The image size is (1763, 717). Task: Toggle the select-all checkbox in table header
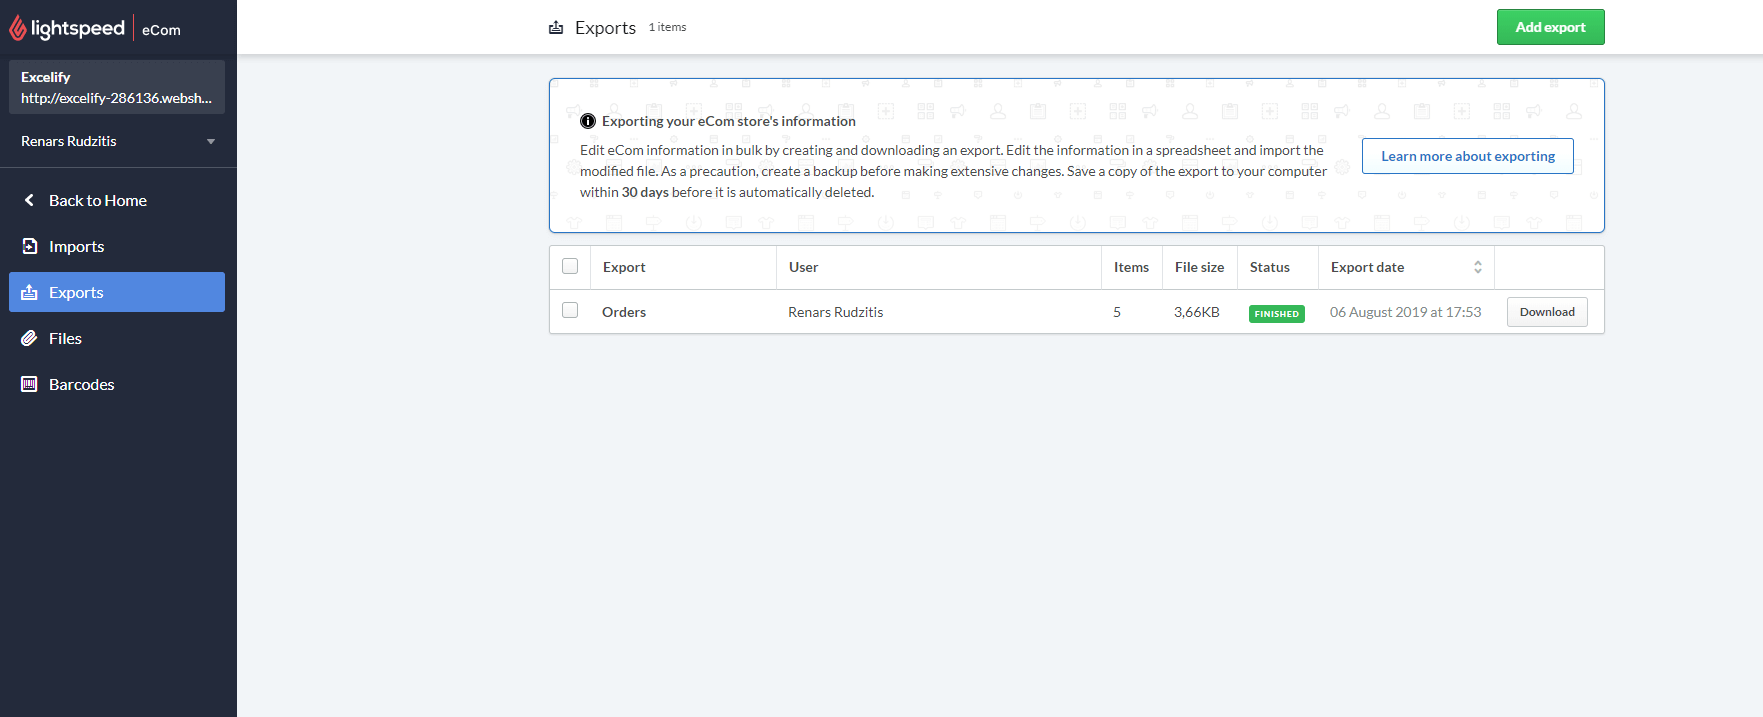(x=570, y=266)
